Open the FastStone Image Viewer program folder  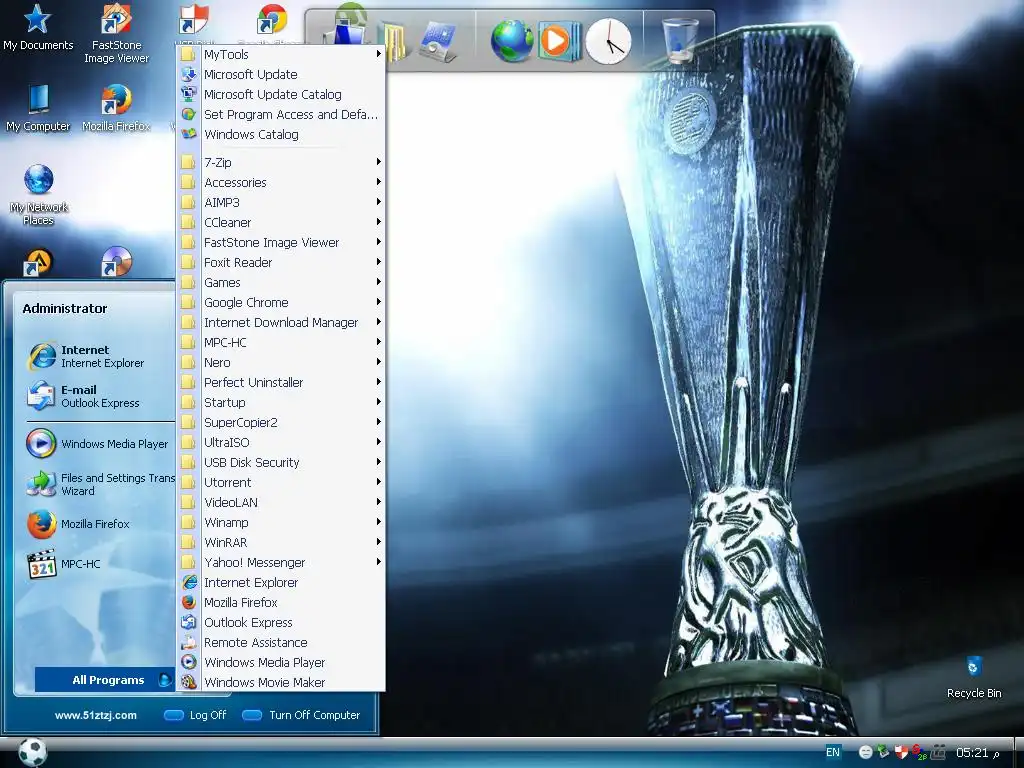[x=281, y=242]
